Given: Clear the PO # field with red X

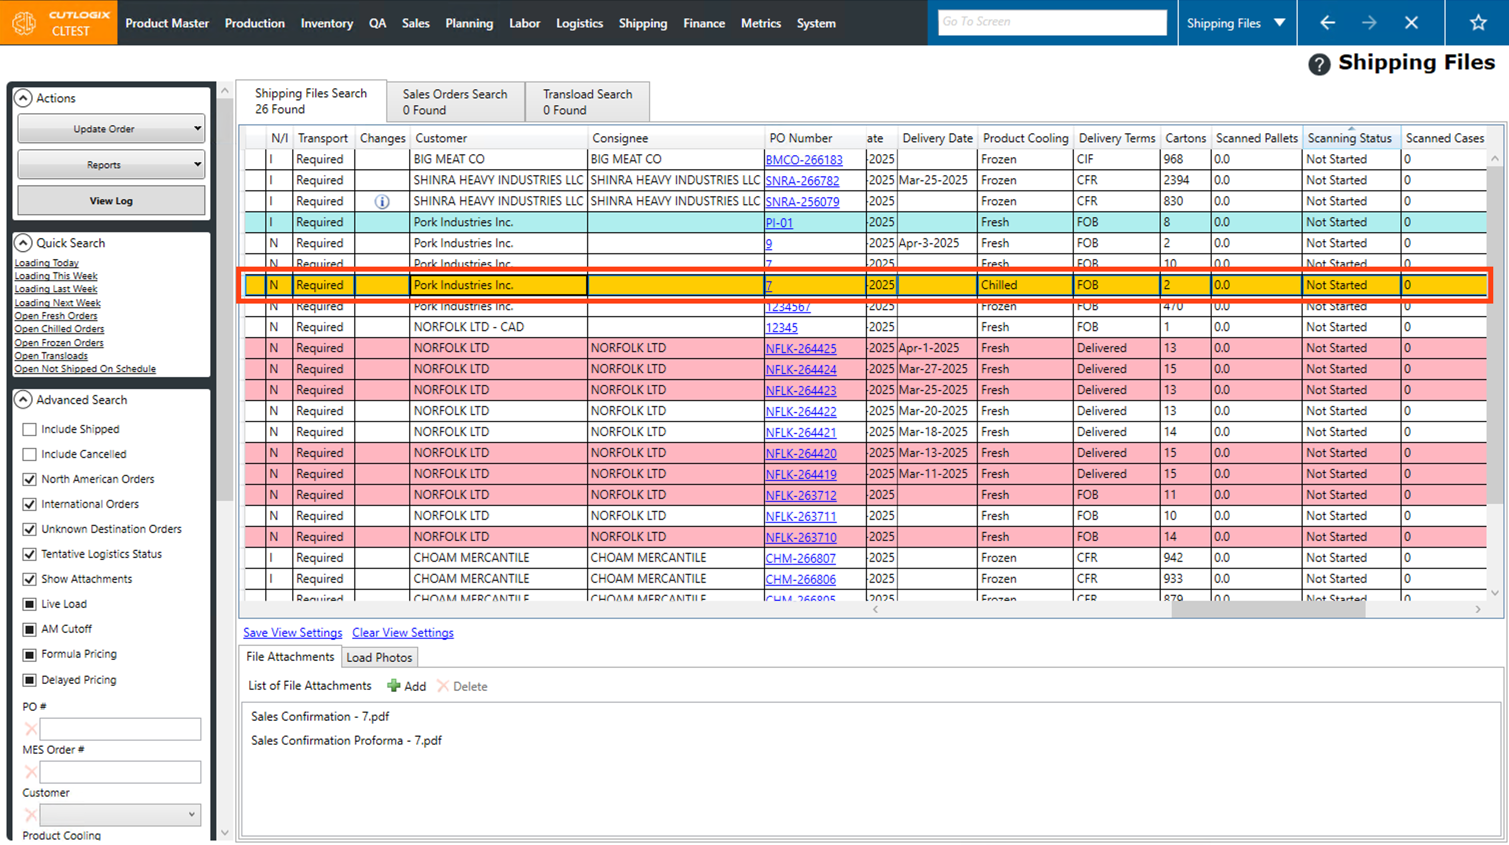Looking at the screenshot, I should tap(30, 729).
